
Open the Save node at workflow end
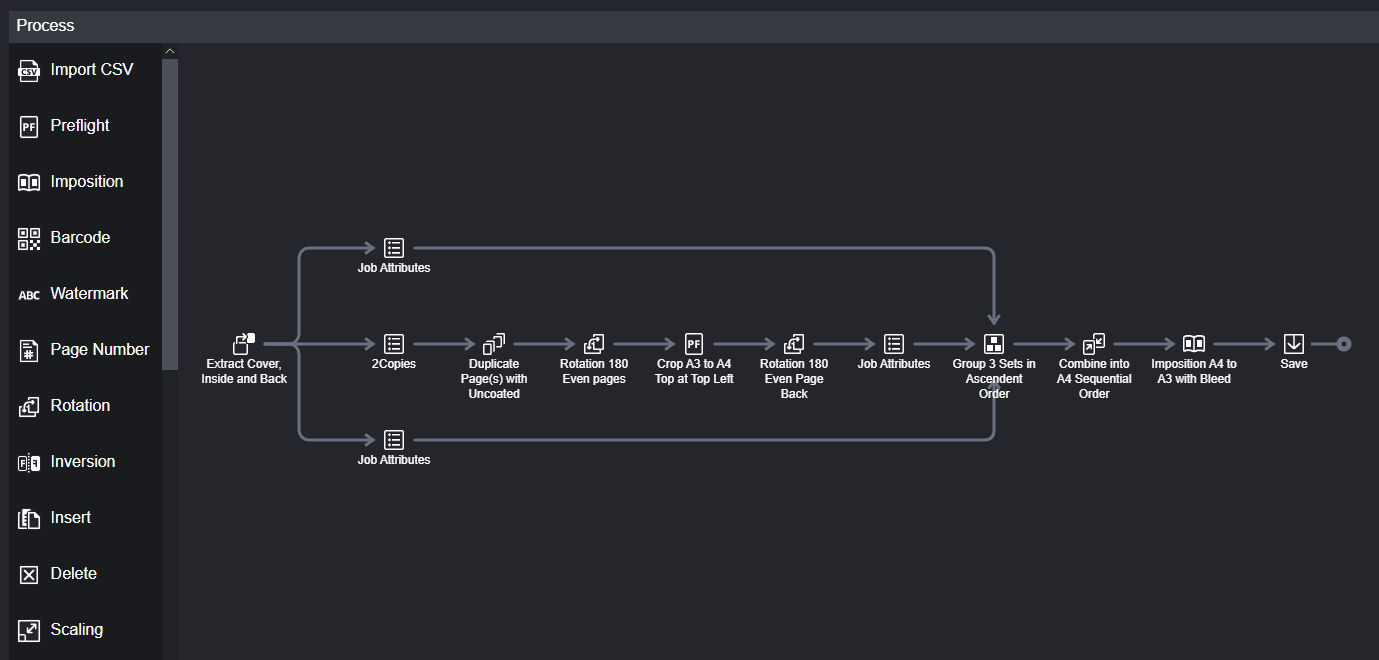click(x=1293, y=343)
